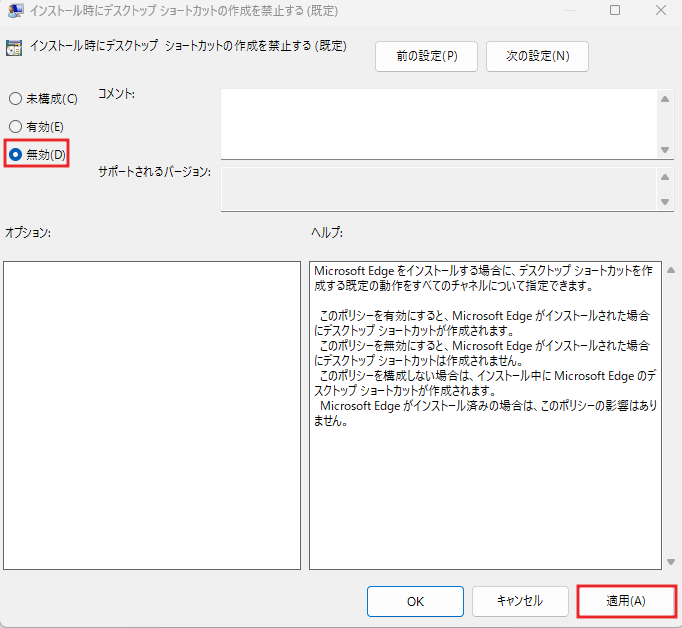Click the サポートされるバージョン box up arrow
The height and width of the screenshot is (628, 682).
click(665, 177)
